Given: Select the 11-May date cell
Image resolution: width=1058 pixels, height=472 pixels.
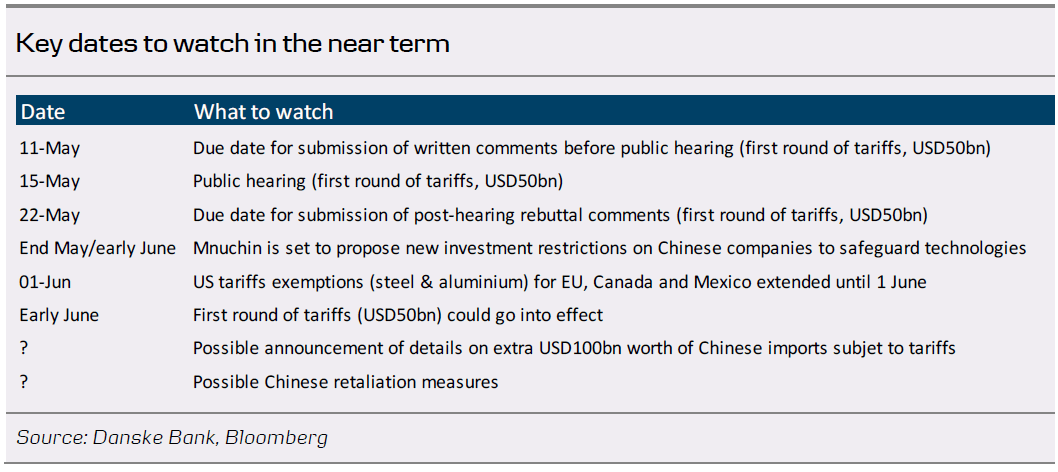Looking at the screenshot, I should click(50, 148).
